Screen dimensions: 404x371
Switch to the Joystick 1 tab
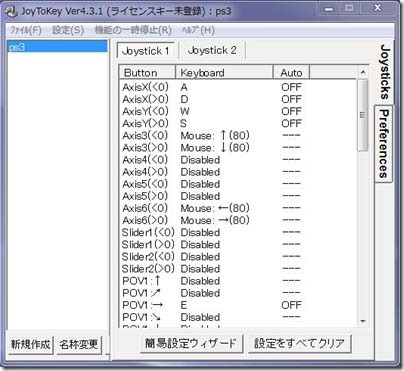(x=146, y=51)
